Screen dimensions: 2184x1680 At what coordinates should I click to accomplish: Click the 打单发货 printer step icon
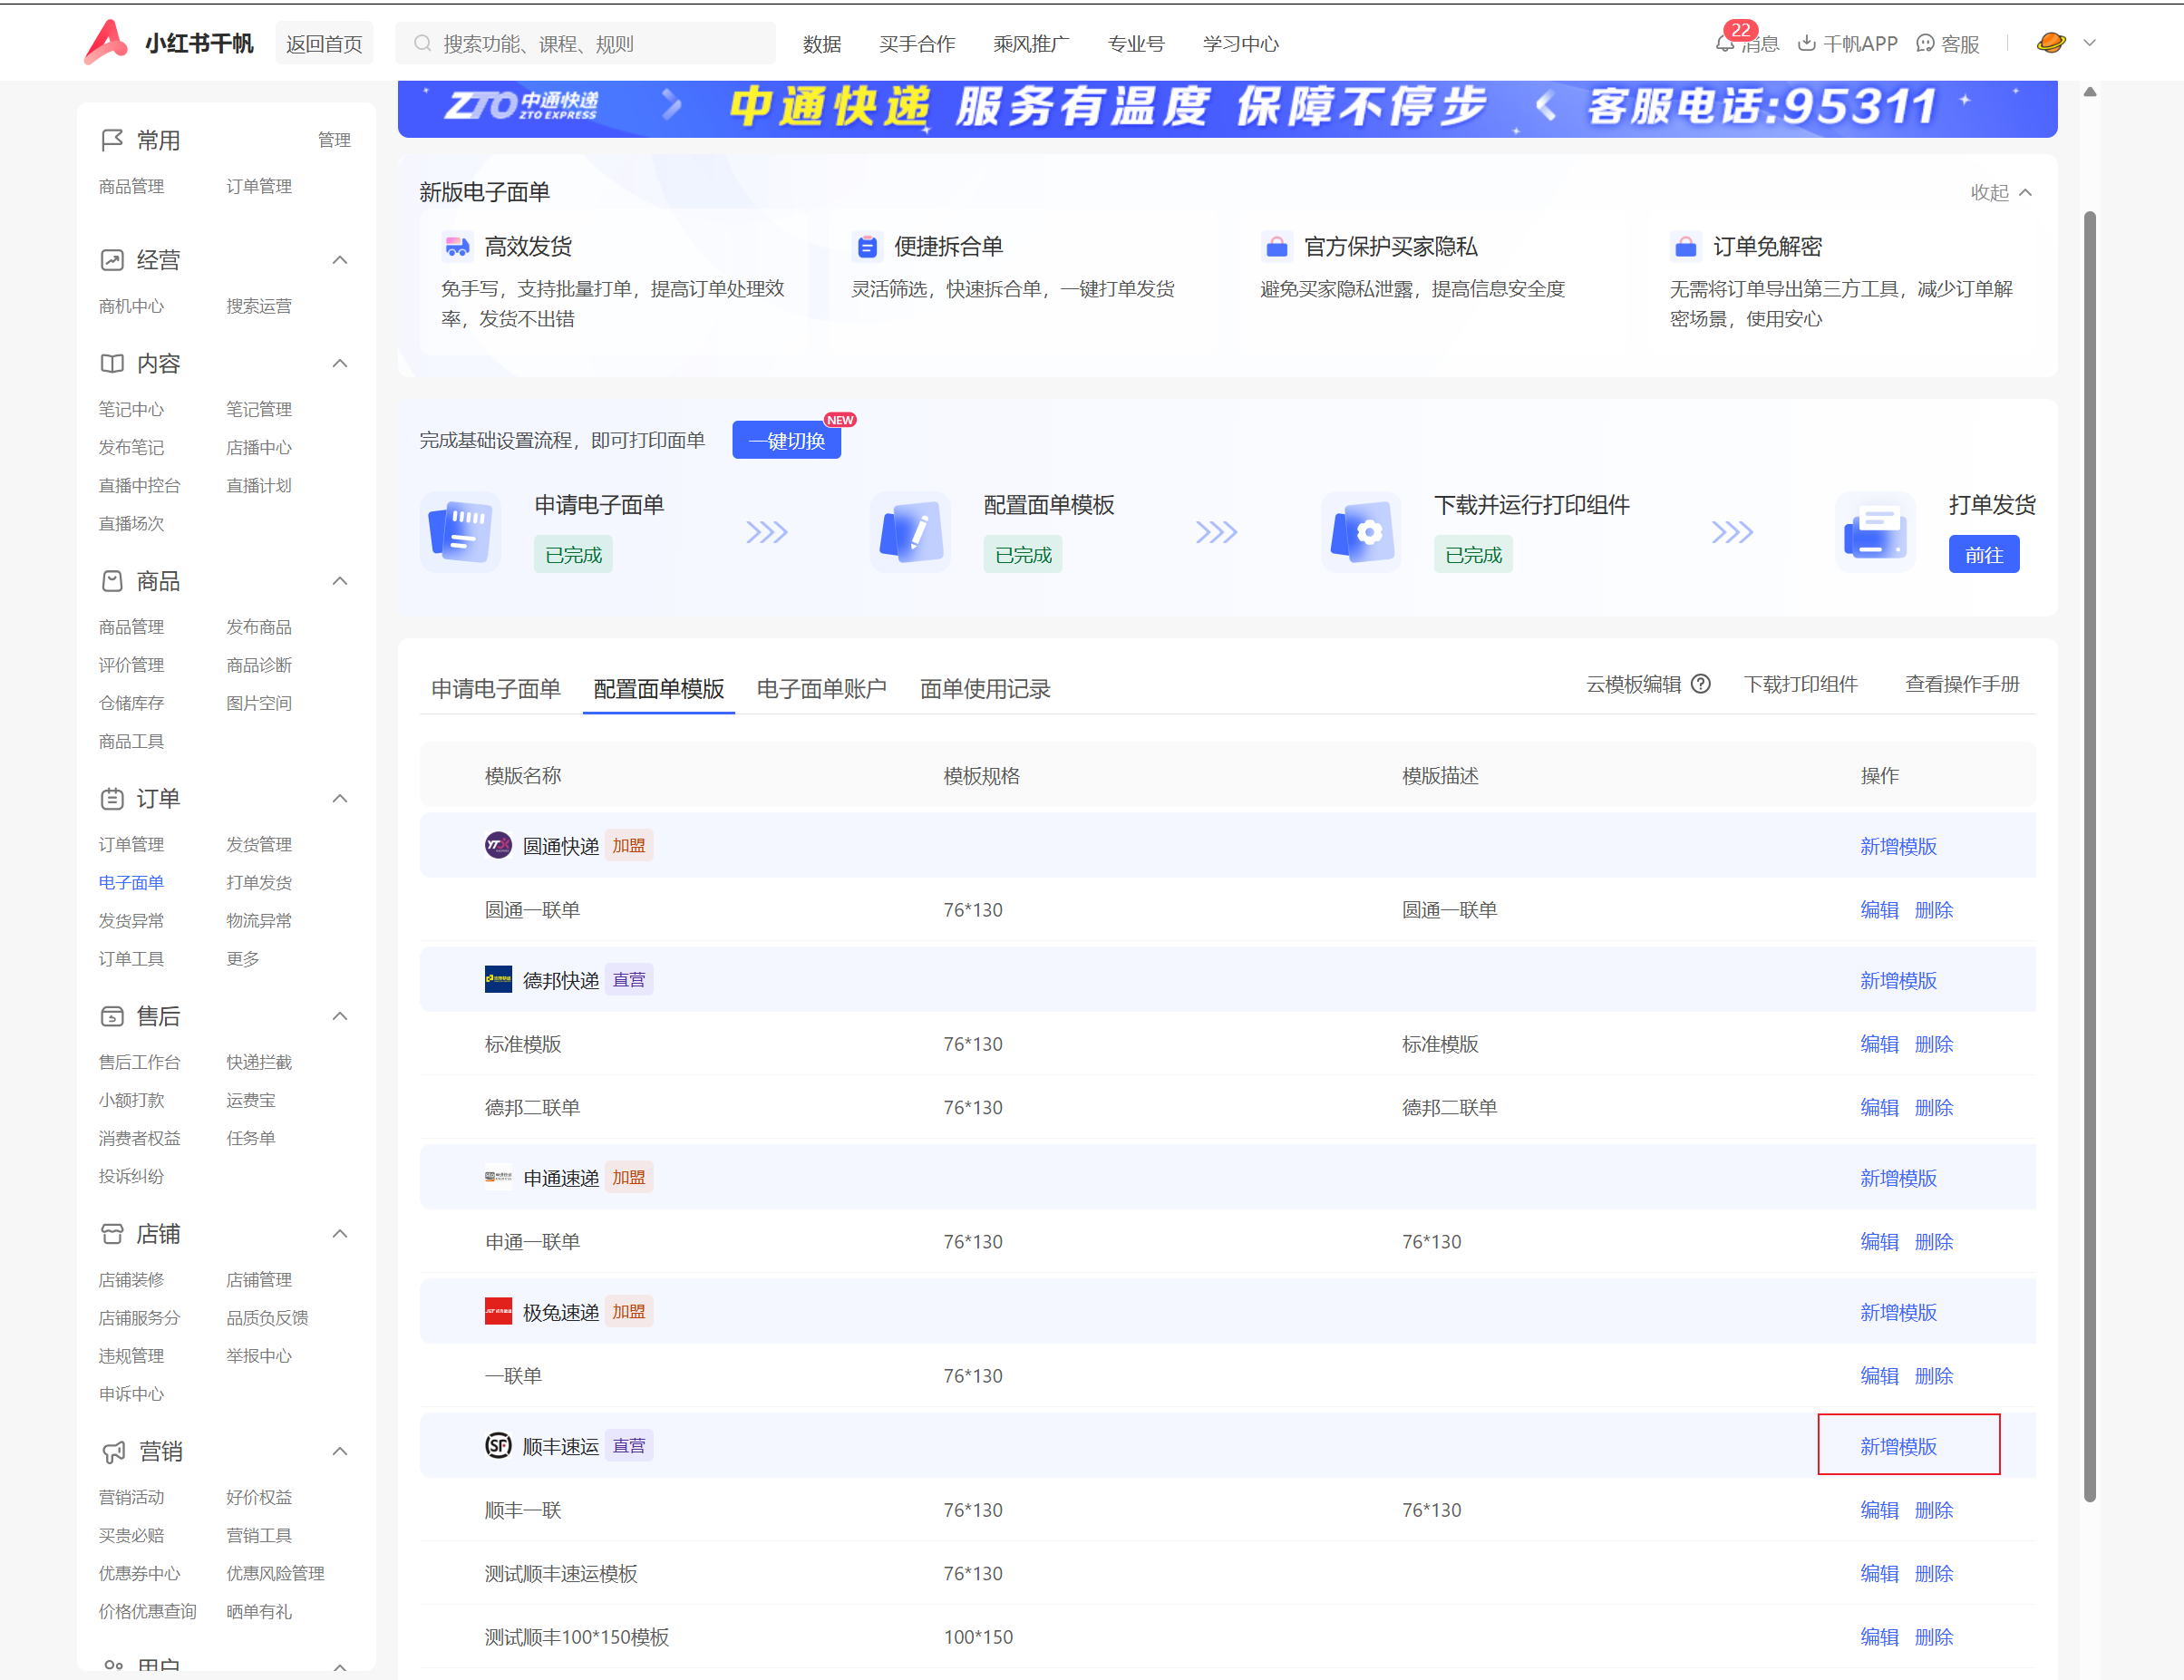[1876, 532]
